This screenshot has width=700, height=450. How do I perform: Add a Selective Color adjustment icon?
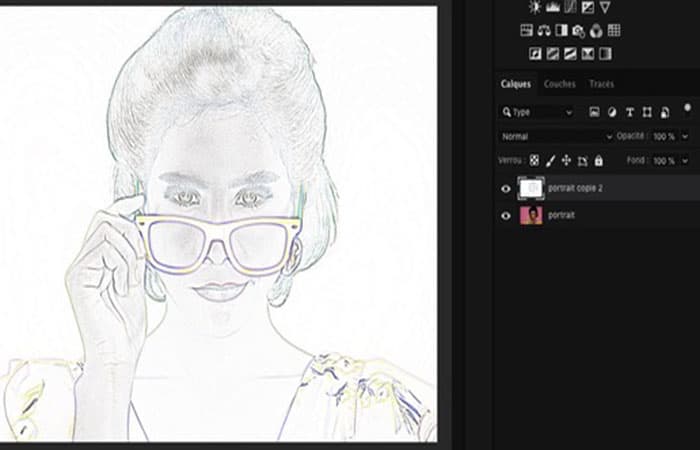(x=588, y=54)
